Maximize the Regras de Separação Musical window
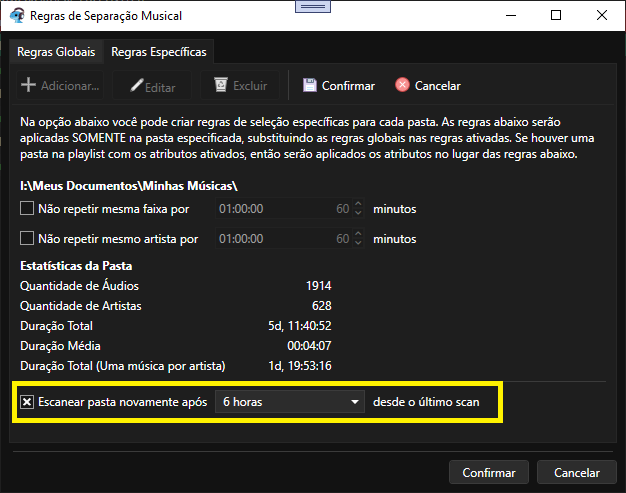 [x=556, y=16]
